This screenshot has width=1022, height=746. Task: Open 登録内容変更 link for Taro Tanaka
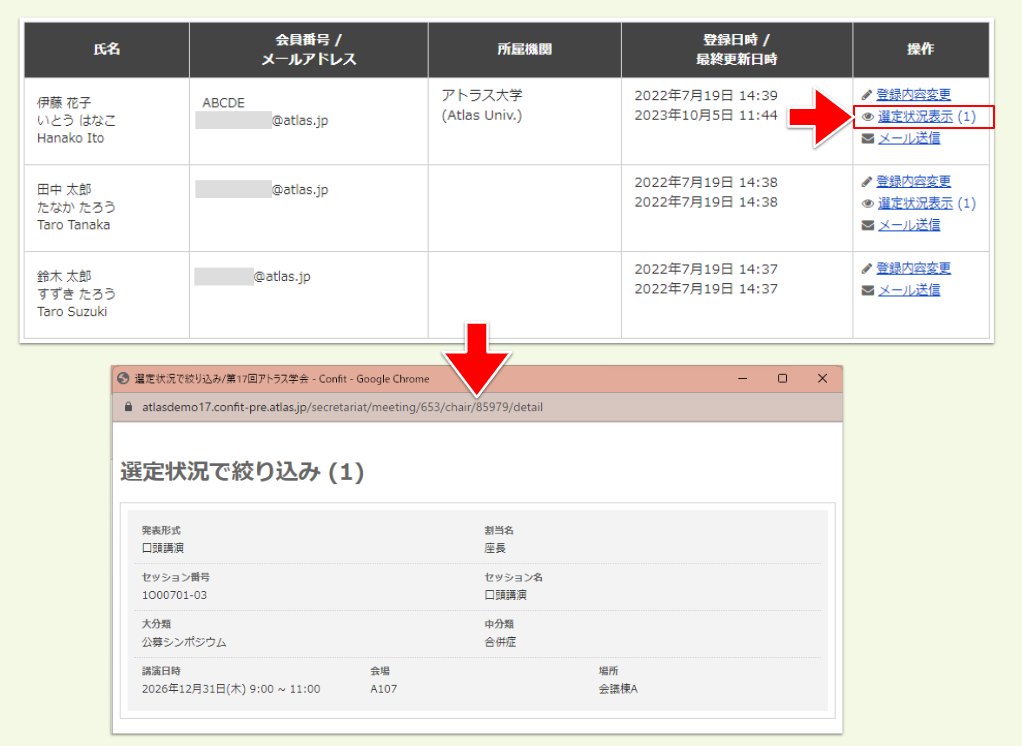click(x=913, y=182)
